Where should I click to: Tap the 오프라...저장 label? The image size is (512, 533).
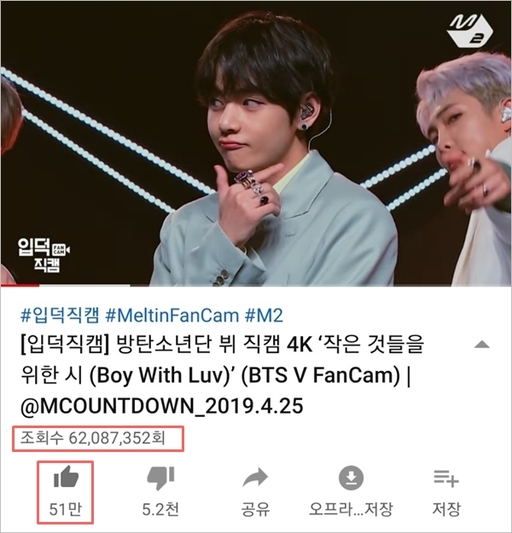click(x=351, y=509)
